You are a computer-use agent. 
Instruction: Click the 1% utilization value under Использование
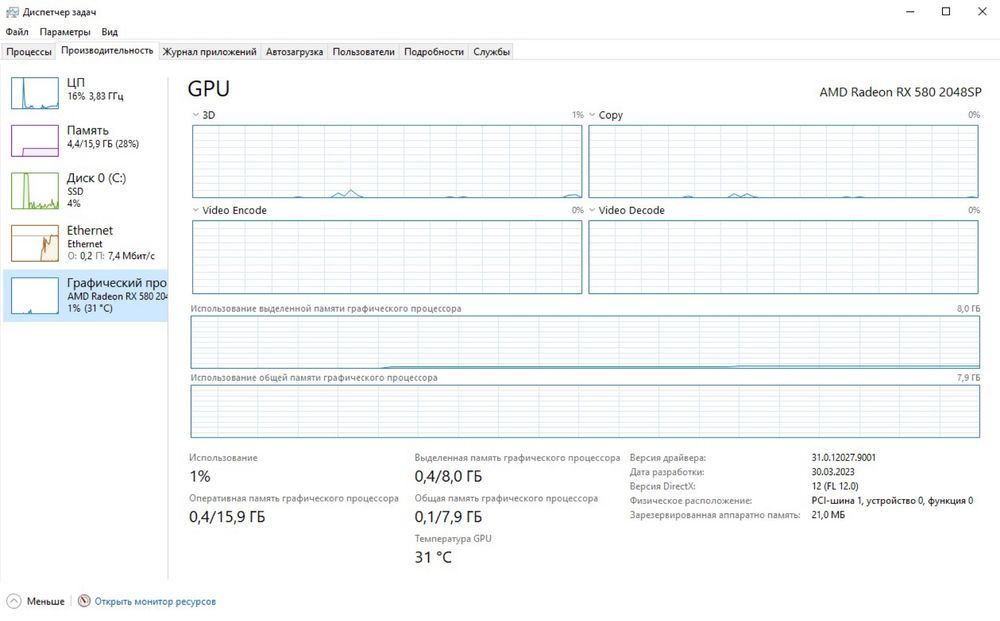[200, 476]
